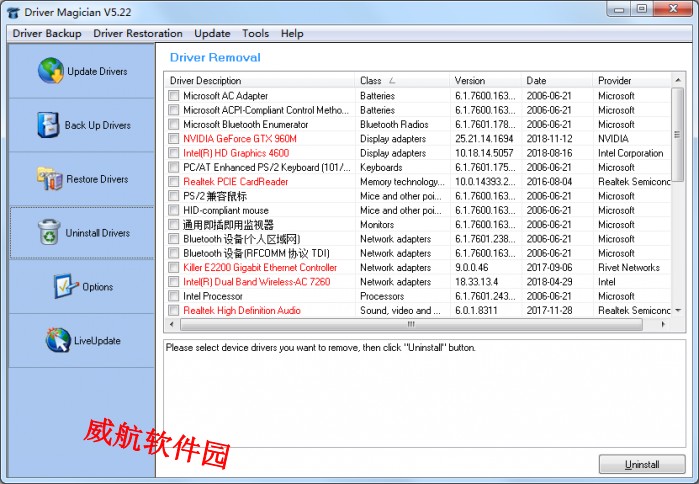The height and width of the screenshot is (484, 699).
Task: Open the Options label in the sidebar
Action: tap(98, 287)
